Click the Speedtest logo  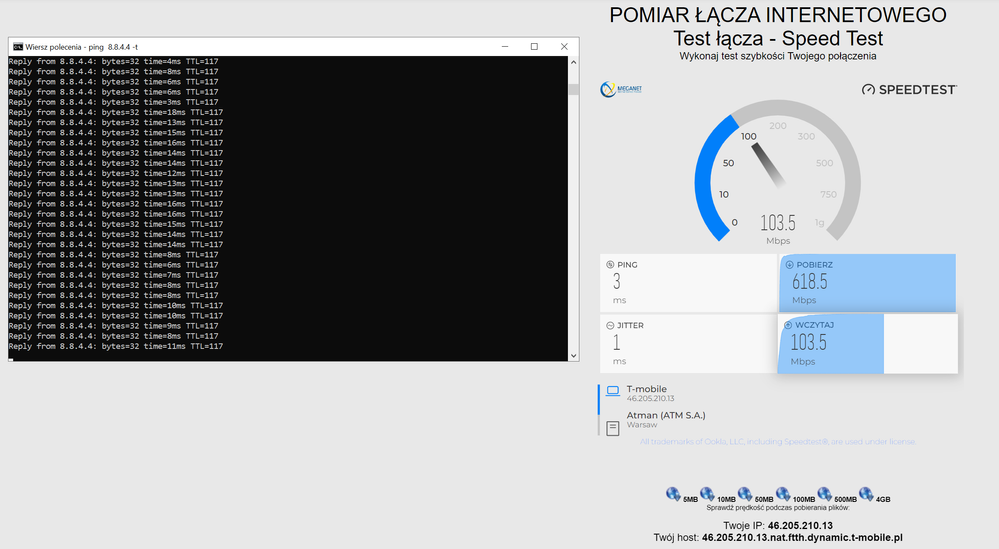tap(909, 90)
